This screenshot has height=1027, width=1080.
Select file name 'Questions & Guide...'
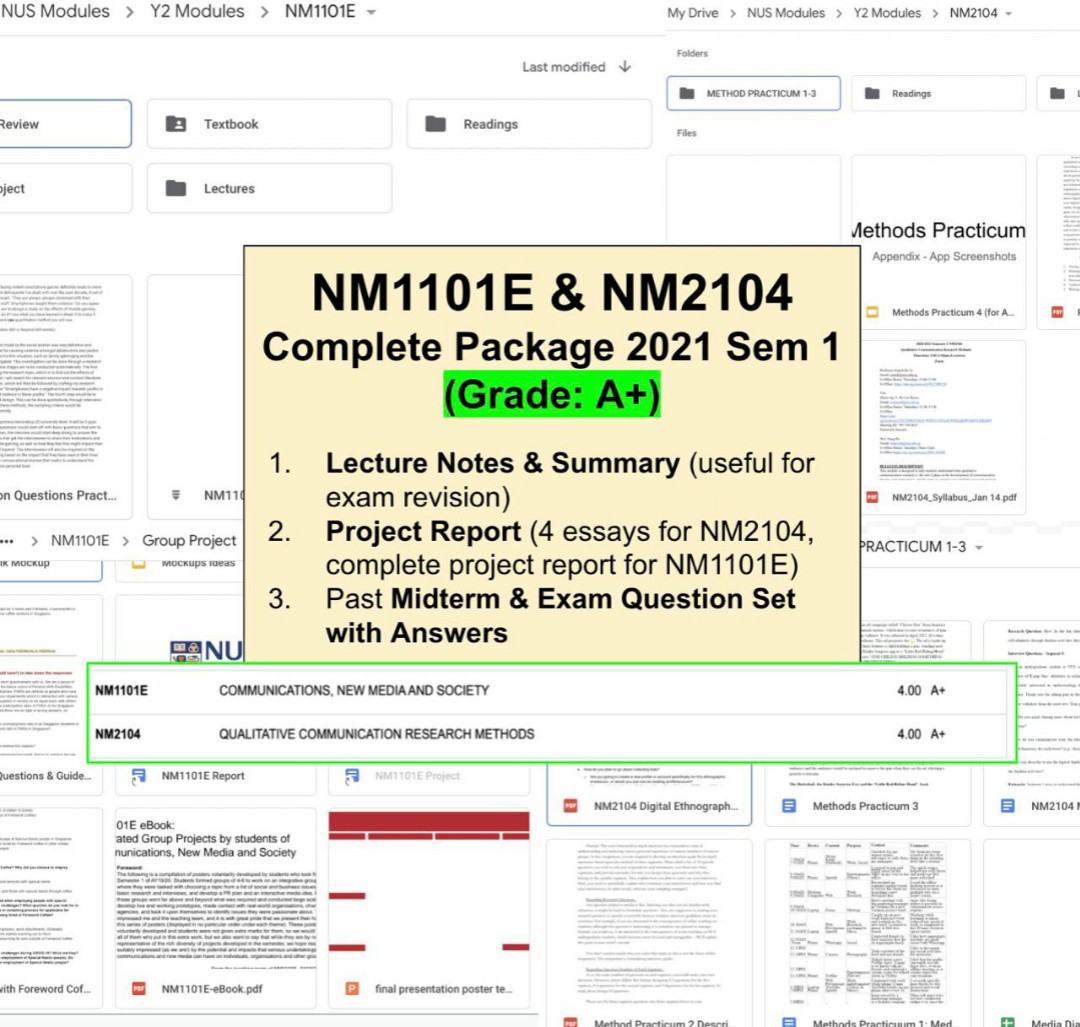(45, 776)
